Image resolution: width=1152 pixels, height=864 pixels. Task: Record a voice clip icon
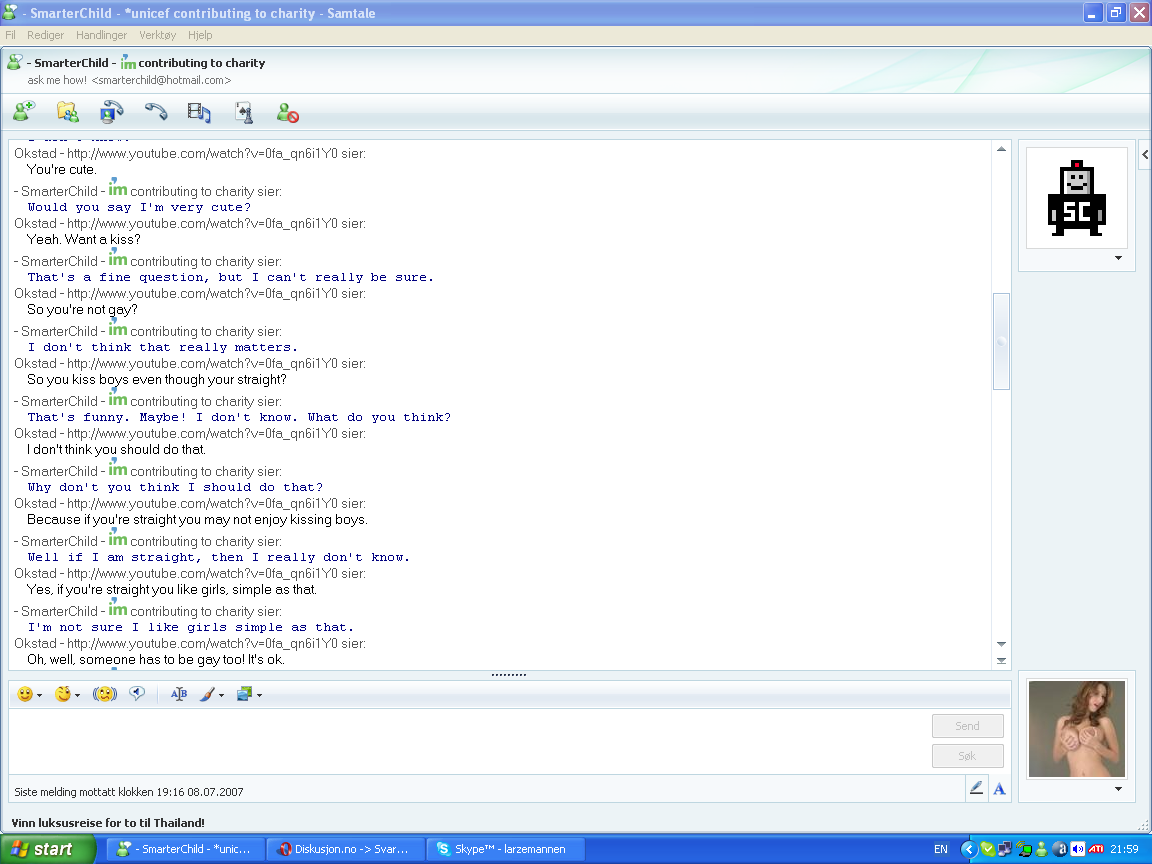[137, 694]
